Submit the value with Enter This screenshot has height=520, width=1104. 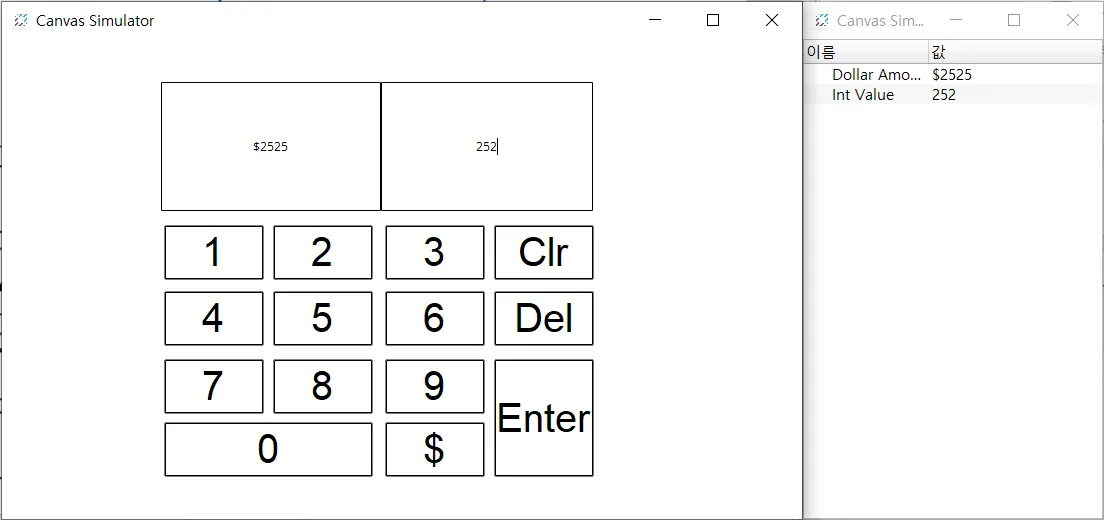[543, 418]
